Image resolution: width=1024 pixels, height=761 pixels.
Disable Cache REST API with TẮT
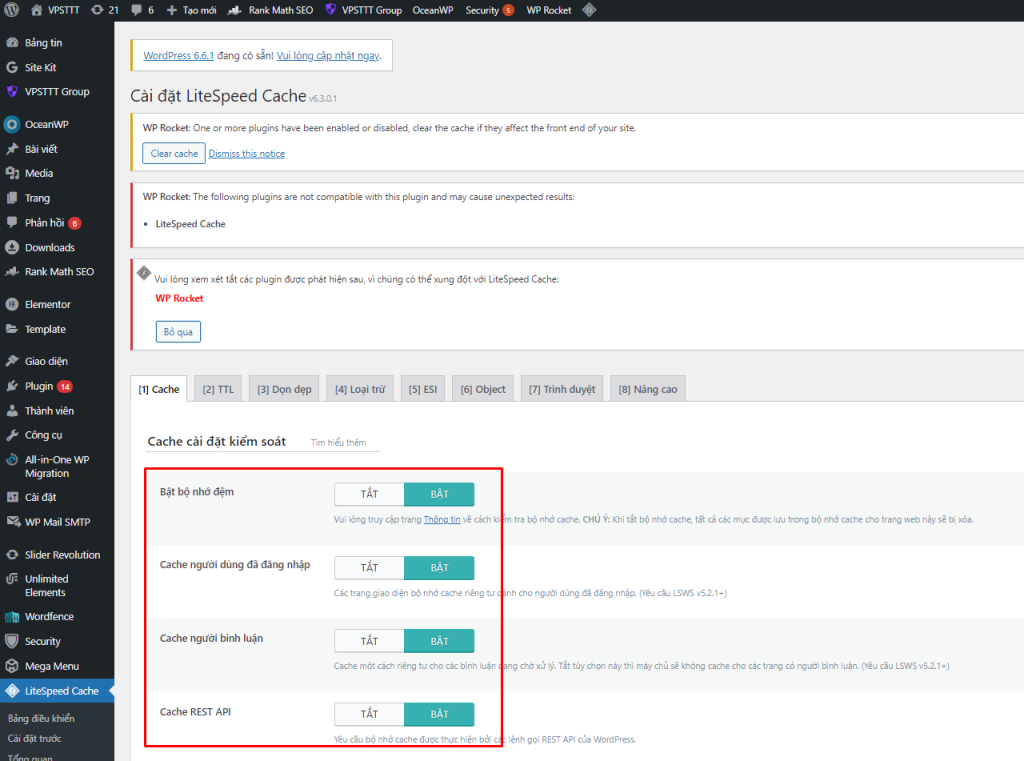[x=369, y=714]
